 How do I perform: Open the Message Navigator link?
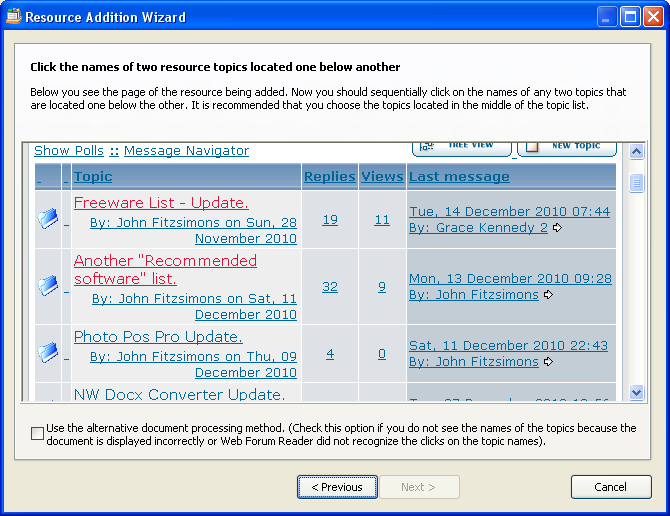click(186, 151)
